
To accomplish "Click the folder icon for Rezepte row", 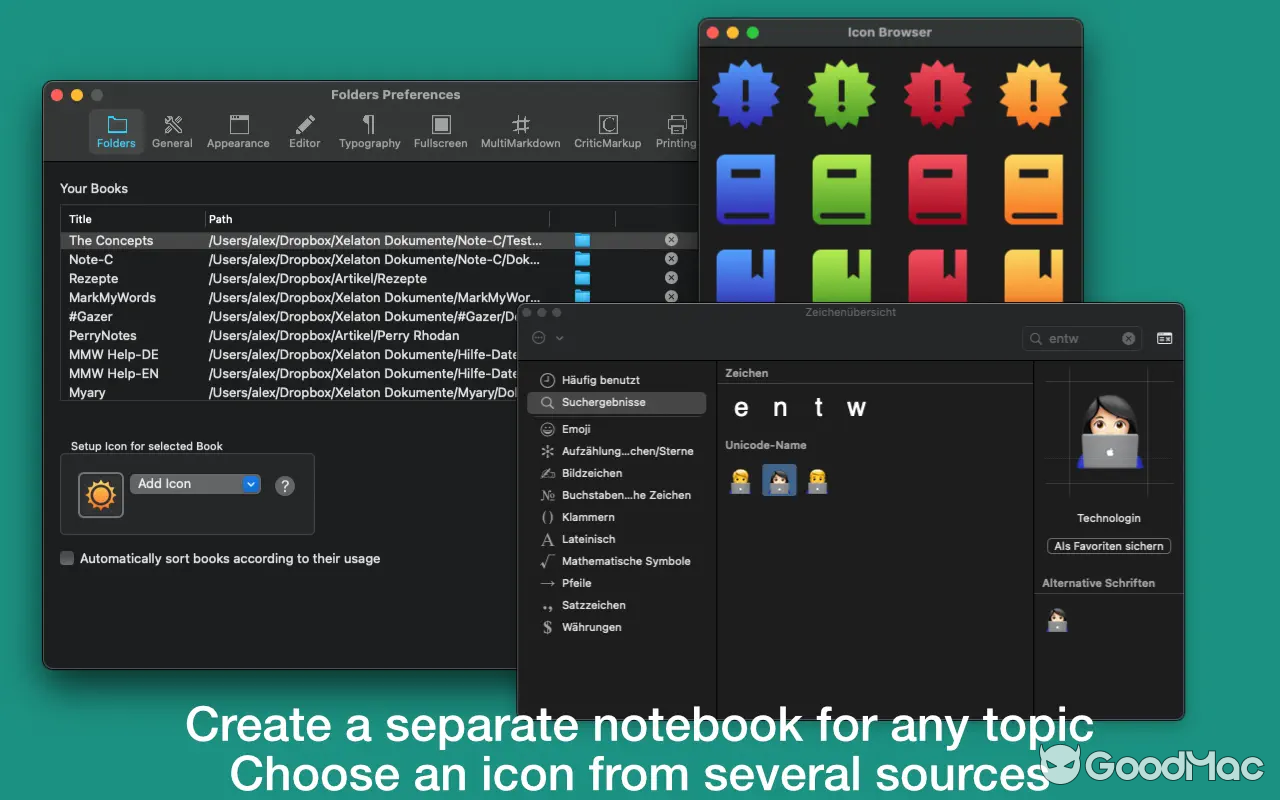I will pyautogui.click(x=582, y=278).
